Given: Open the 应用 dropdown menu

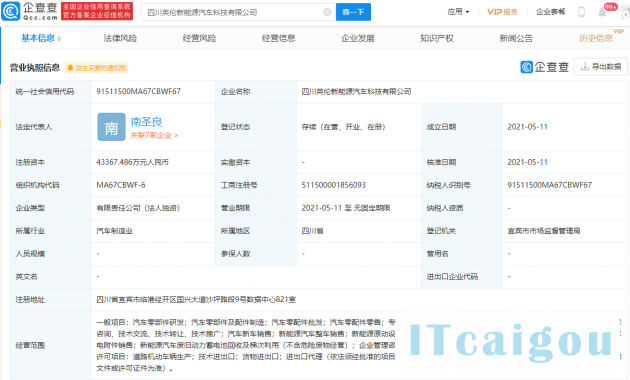Looking at the screenshot, I should (458, 12).
